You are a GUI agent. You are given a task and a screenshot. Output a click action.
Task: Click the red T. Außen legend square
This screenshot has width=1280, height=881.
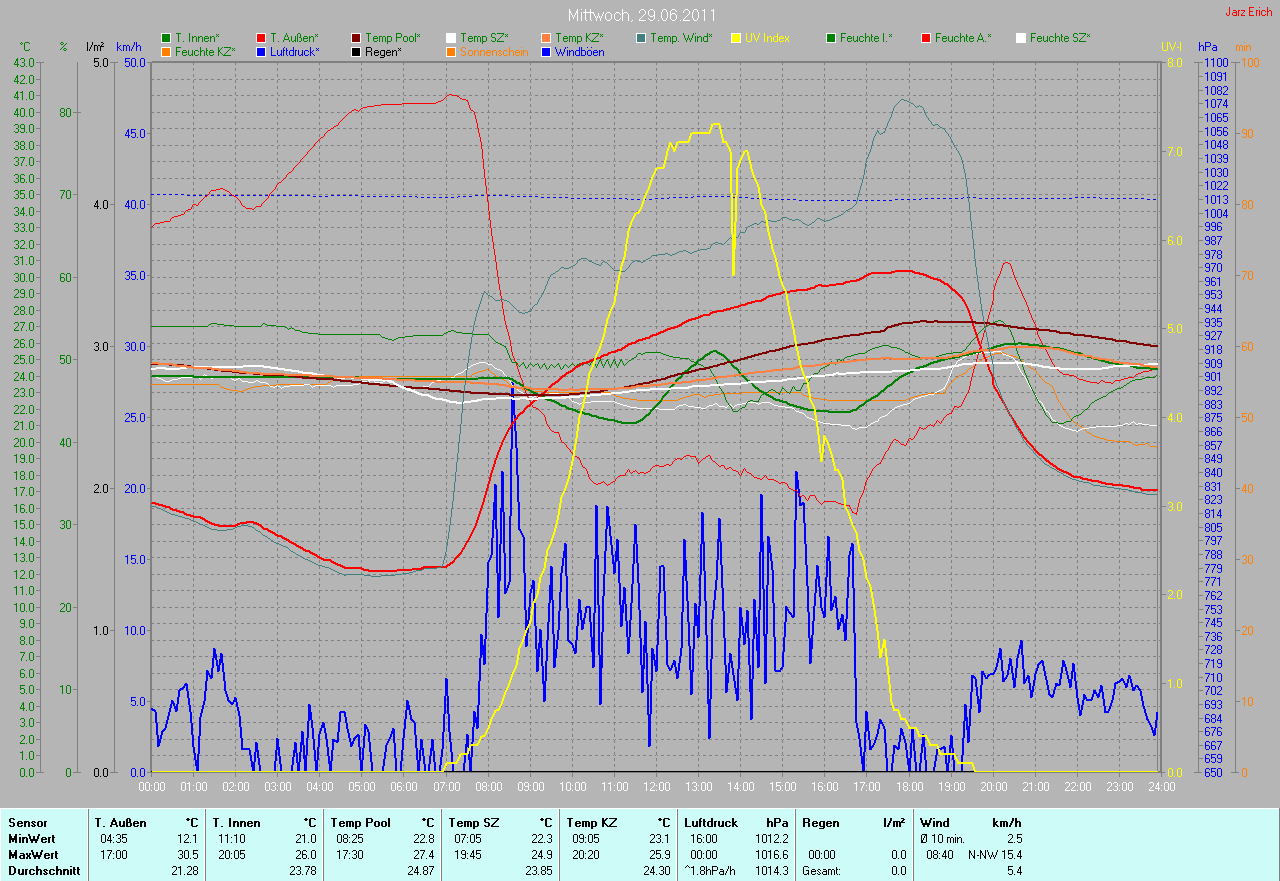tap(261, 38)
